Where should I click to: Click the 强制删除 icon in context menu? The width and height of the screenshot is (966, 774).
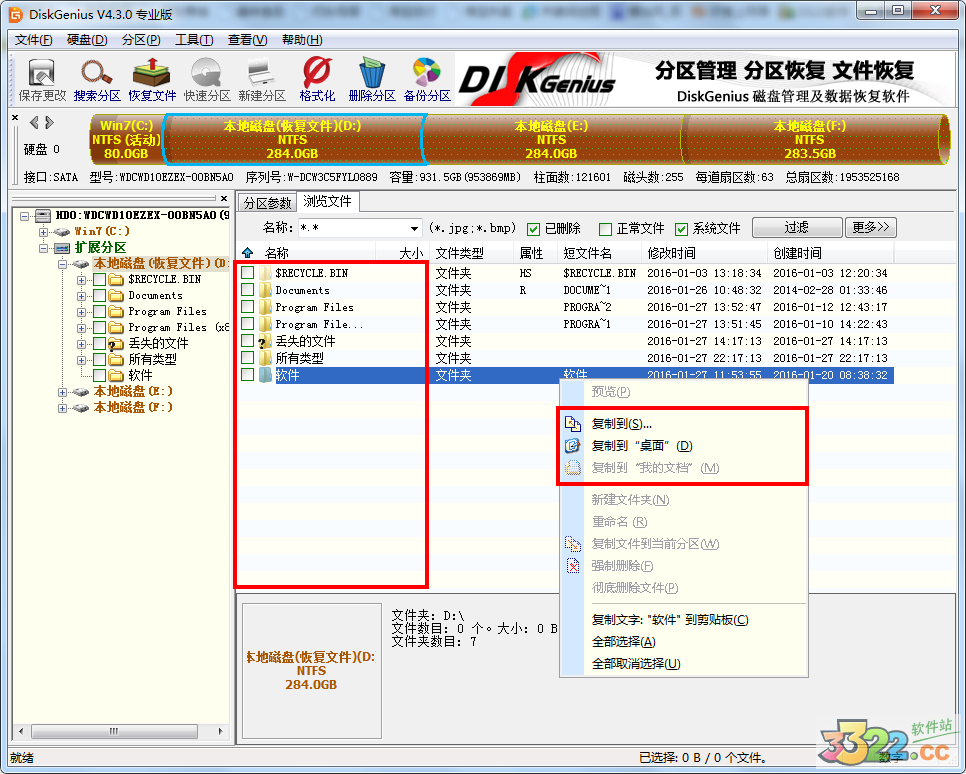(573, 565)
